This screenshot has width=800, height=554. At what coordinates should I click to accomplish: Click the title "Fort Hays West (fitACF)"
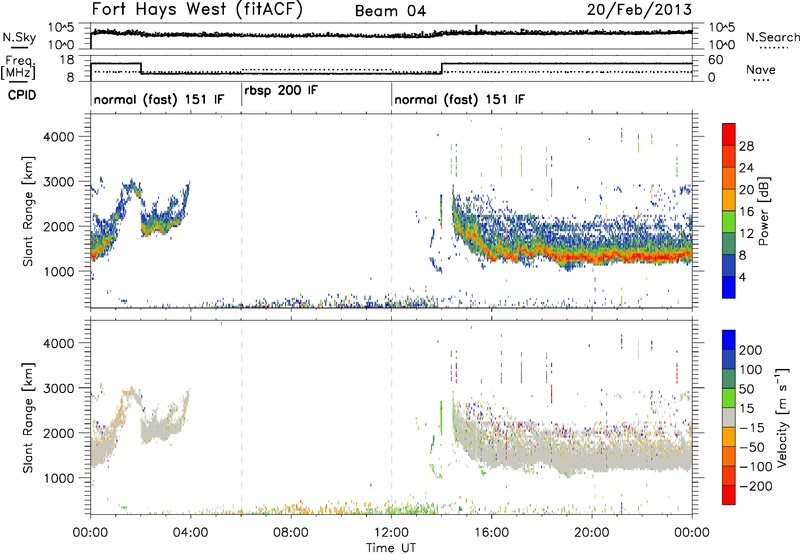(x=197, y=10)
